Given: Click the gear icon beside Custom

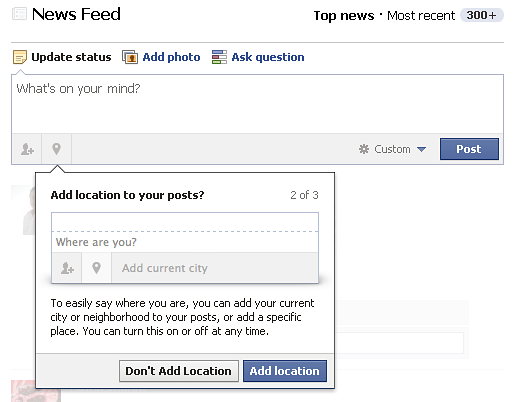Looking at the screenshot, I should tap(364, 149).
